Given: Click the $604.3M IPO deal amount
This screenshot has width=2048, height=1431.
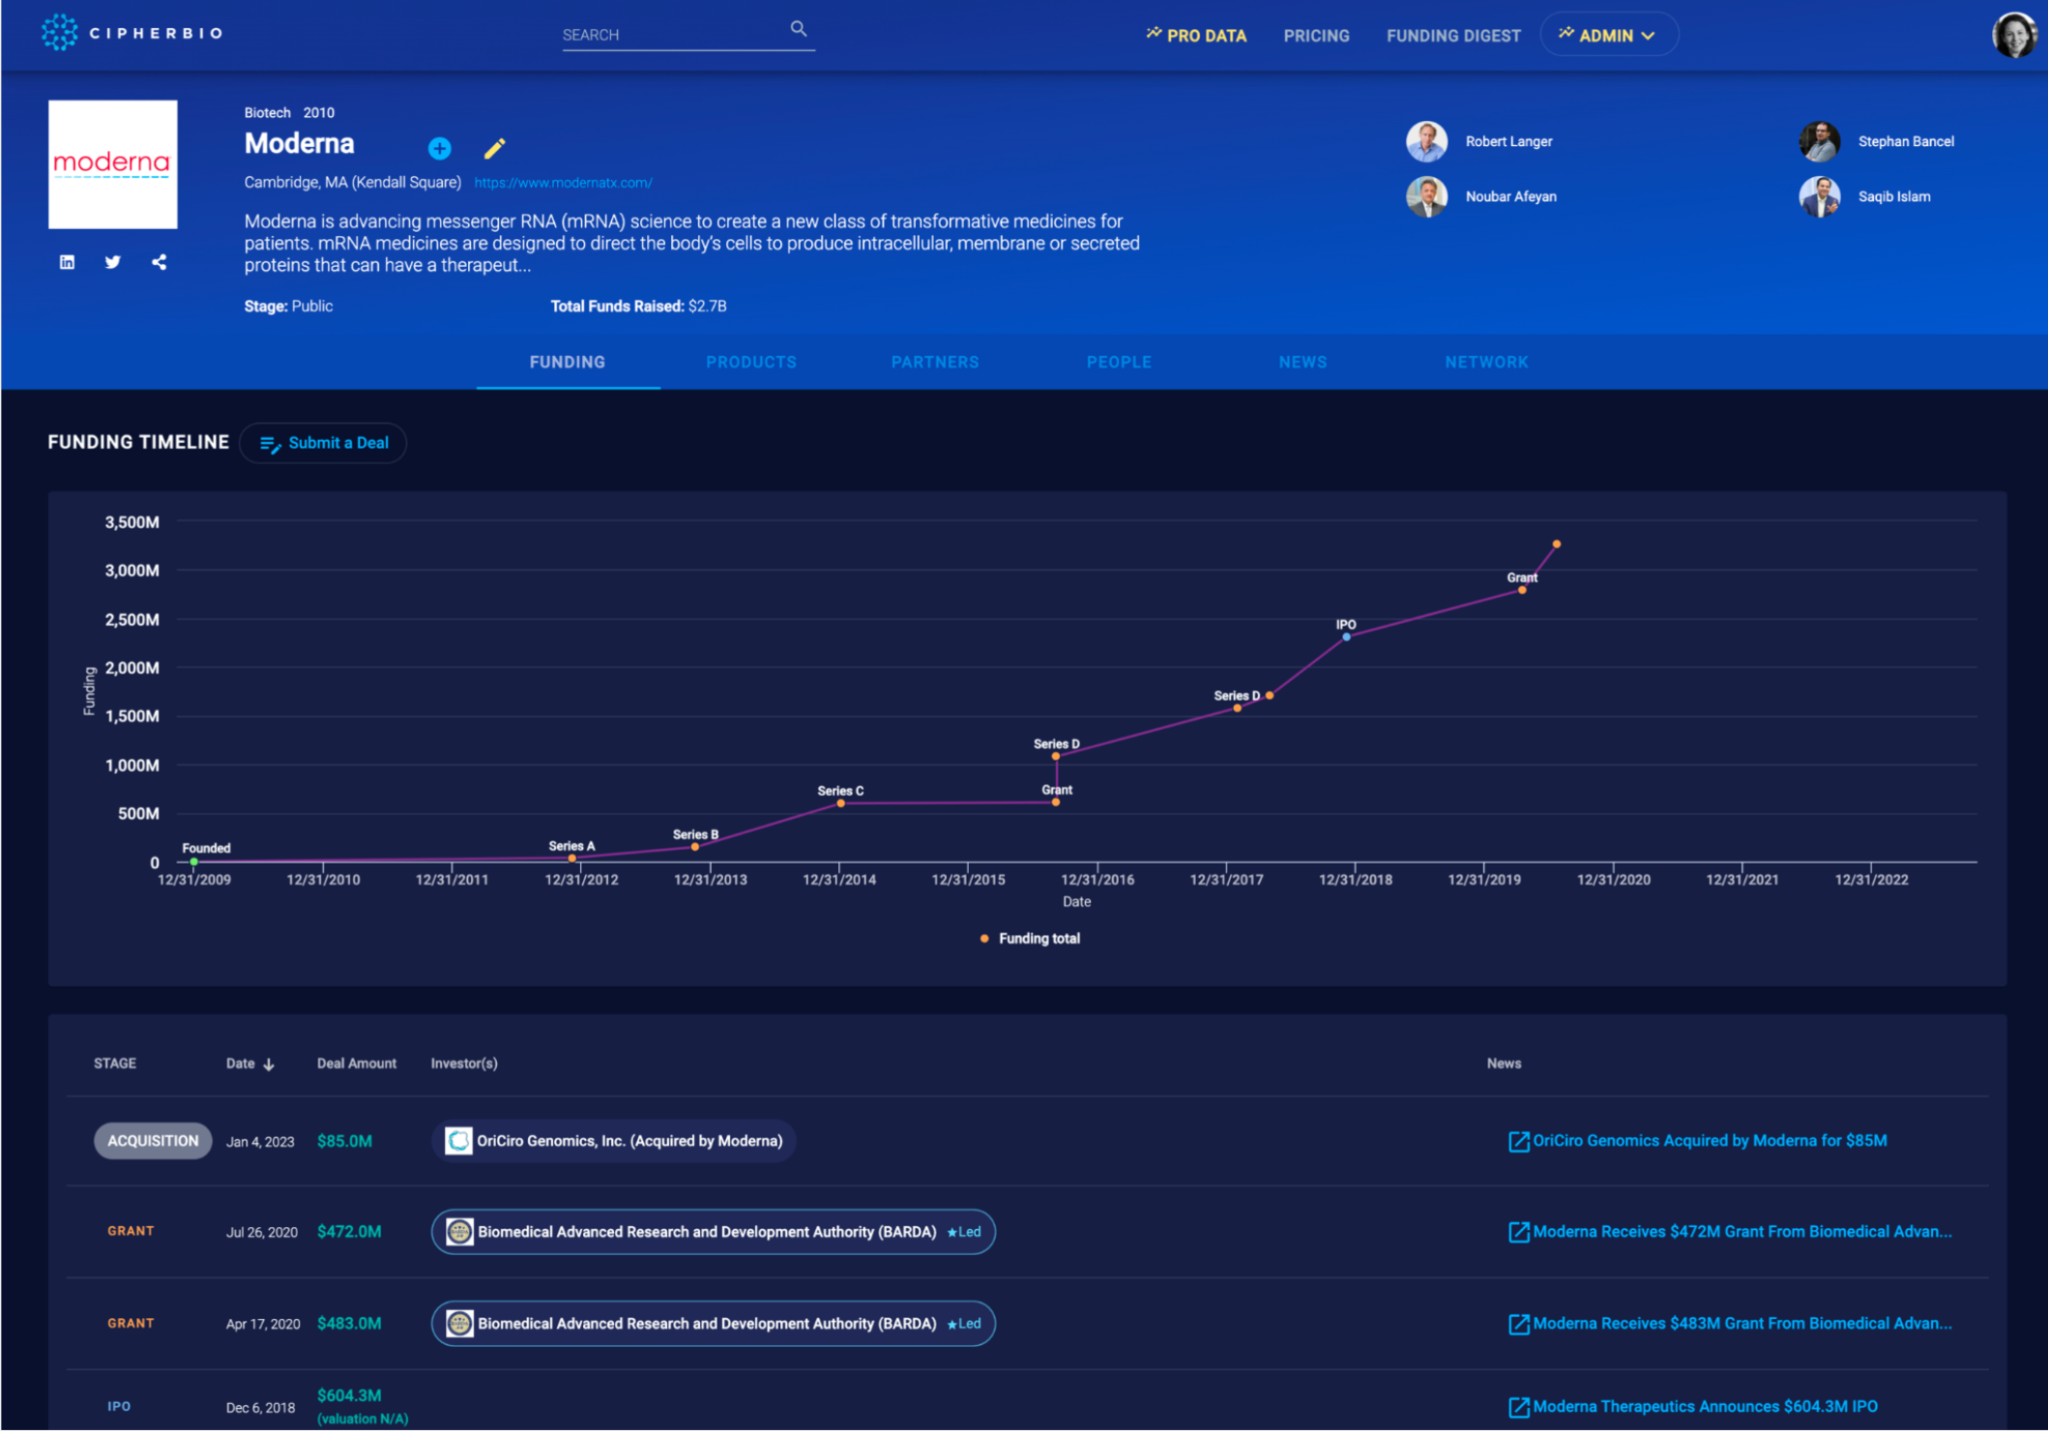Looking at the screenshot, I should [349, 1396].
